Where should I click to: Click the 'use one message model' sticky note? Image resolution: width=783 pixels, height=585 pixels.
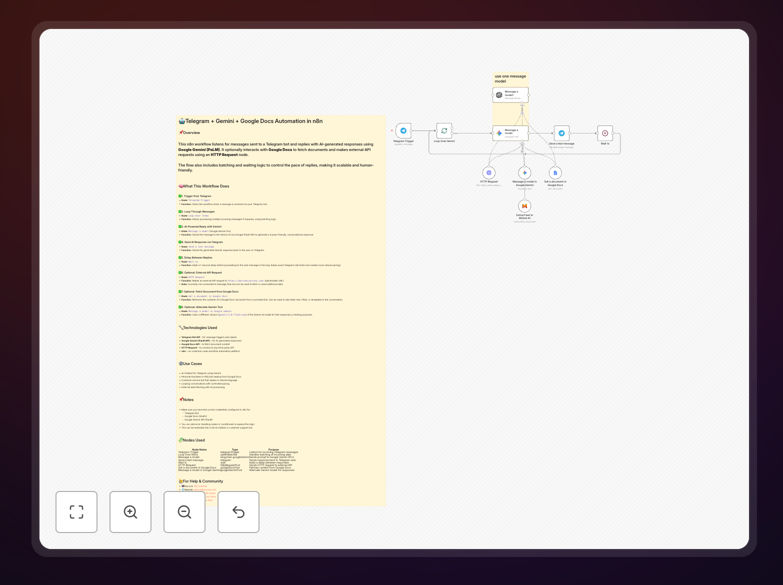(x=510, y=78)
